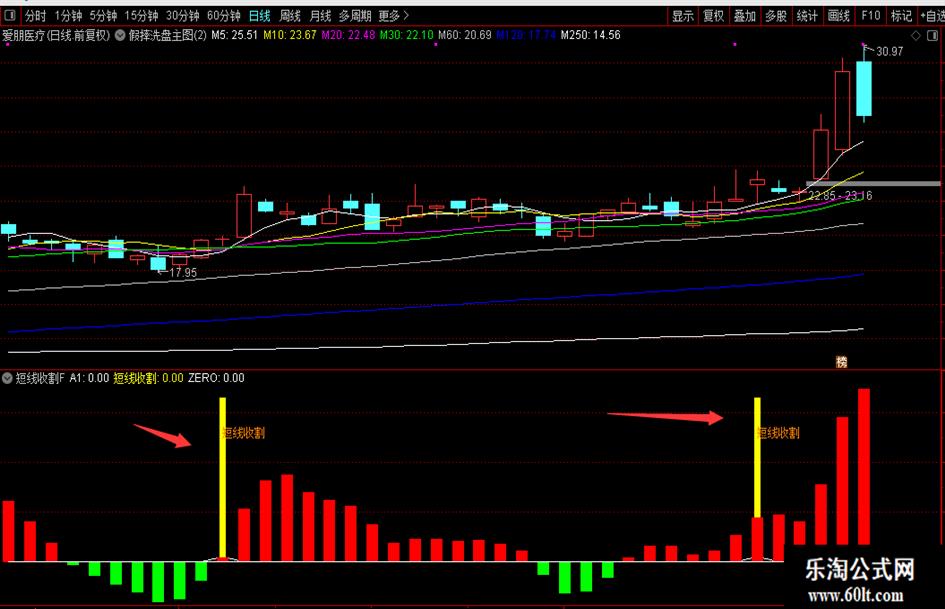This screenshot has width=945, height=609.
Task: Open the 画线 drawing tools
Action: coord(839,16)
